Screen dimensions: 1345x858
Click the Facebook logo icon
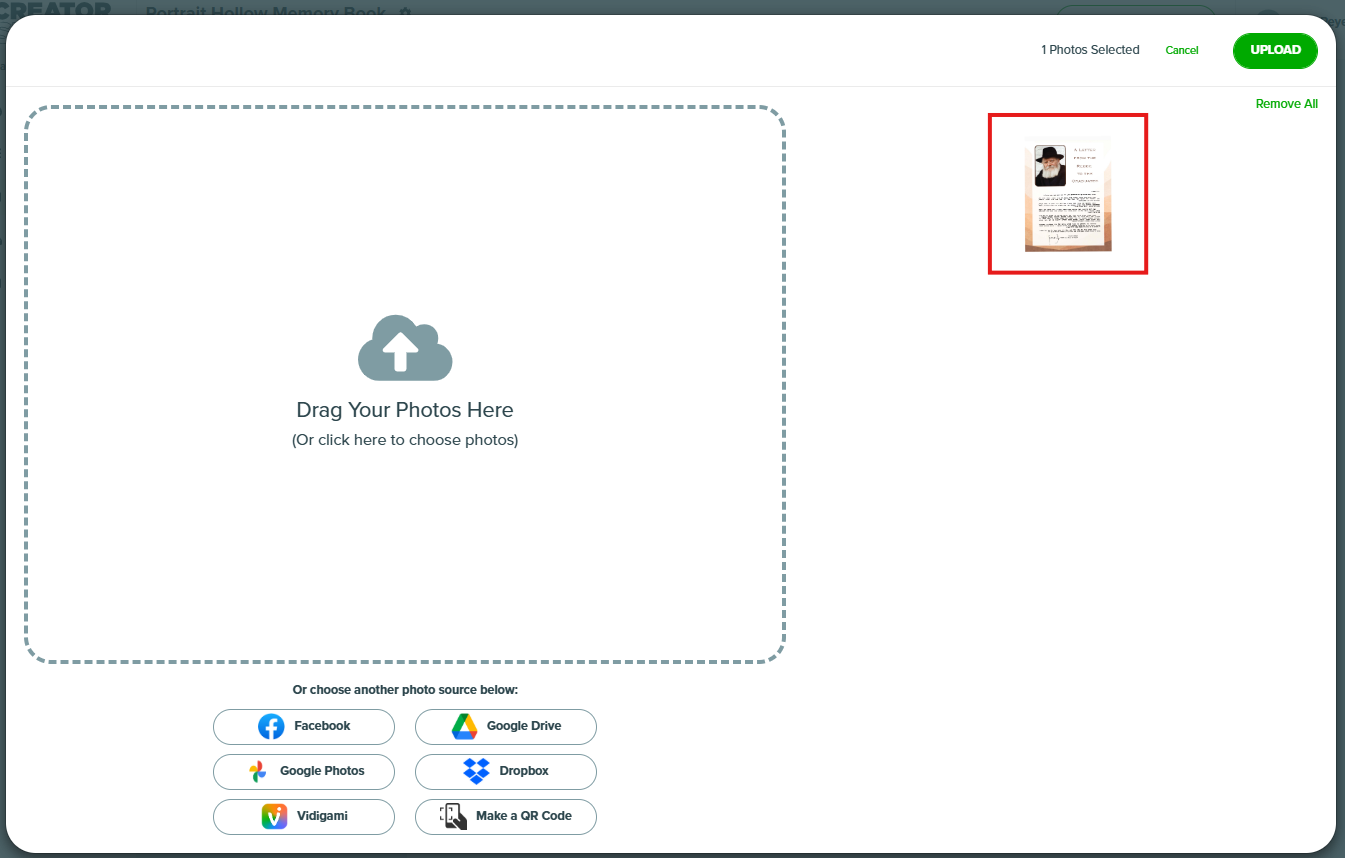271,726
